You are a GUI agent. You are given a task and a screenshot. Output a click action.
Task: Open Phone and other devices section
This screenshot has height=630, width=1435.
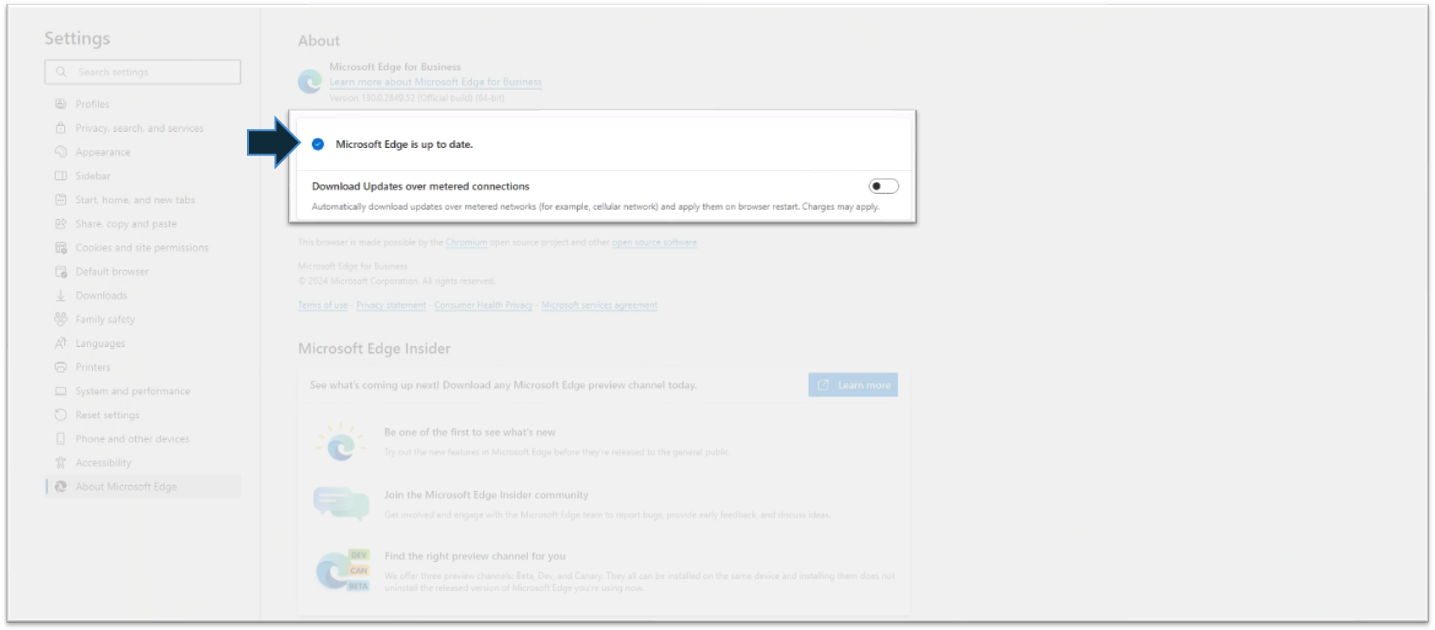[132, 439]
